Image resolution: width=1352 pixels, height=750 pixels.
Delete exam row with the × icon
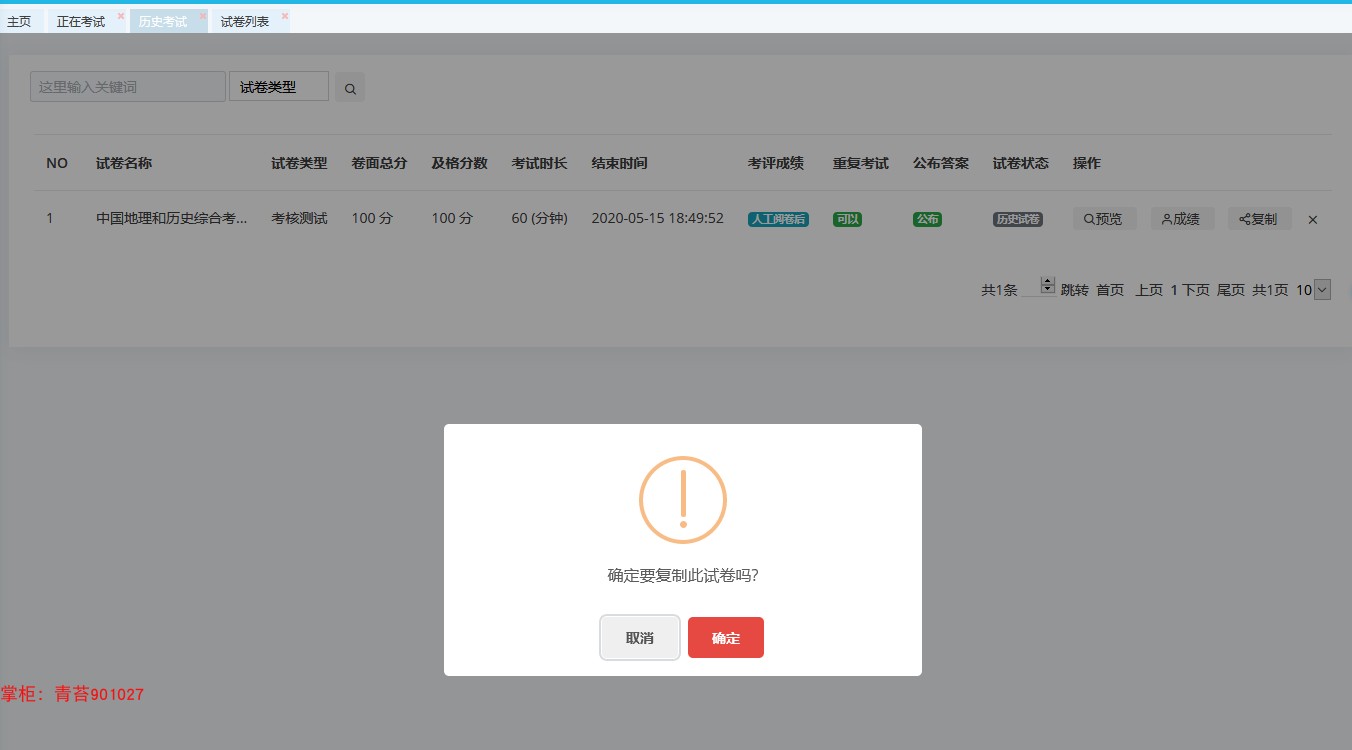[1313, 220]
